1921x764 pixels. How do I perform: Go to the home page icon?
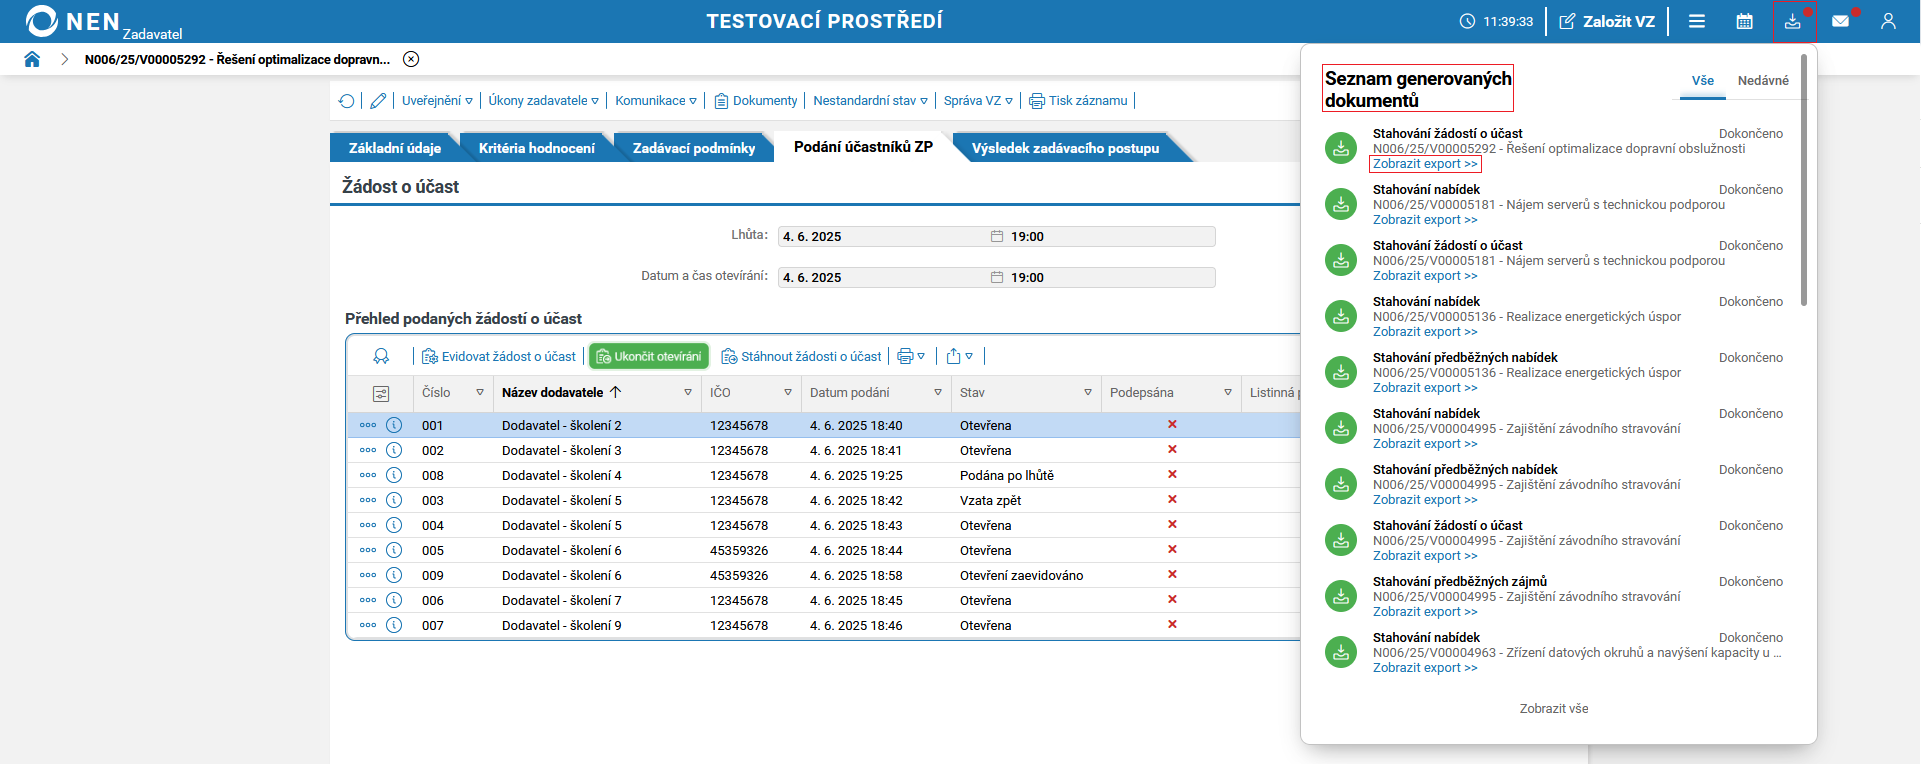32,59
